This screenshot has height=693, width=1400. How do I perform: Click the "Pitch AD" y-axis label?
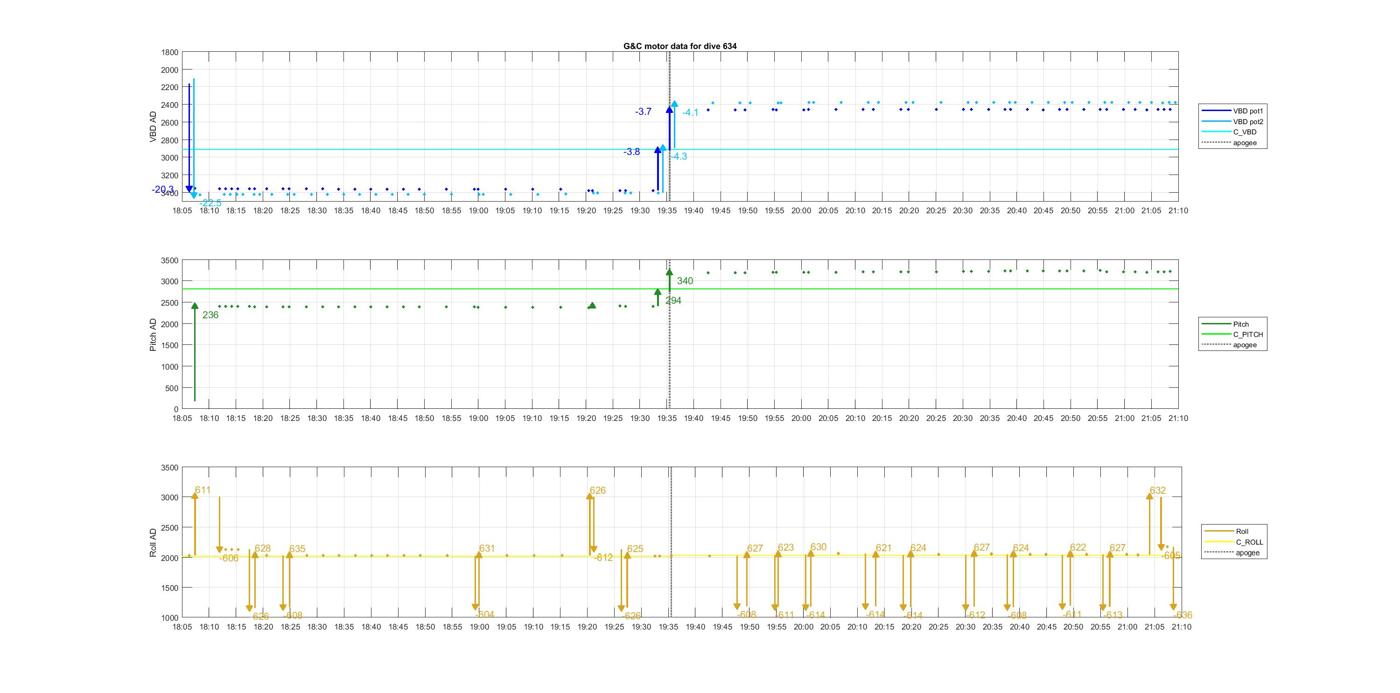[153, 334]
